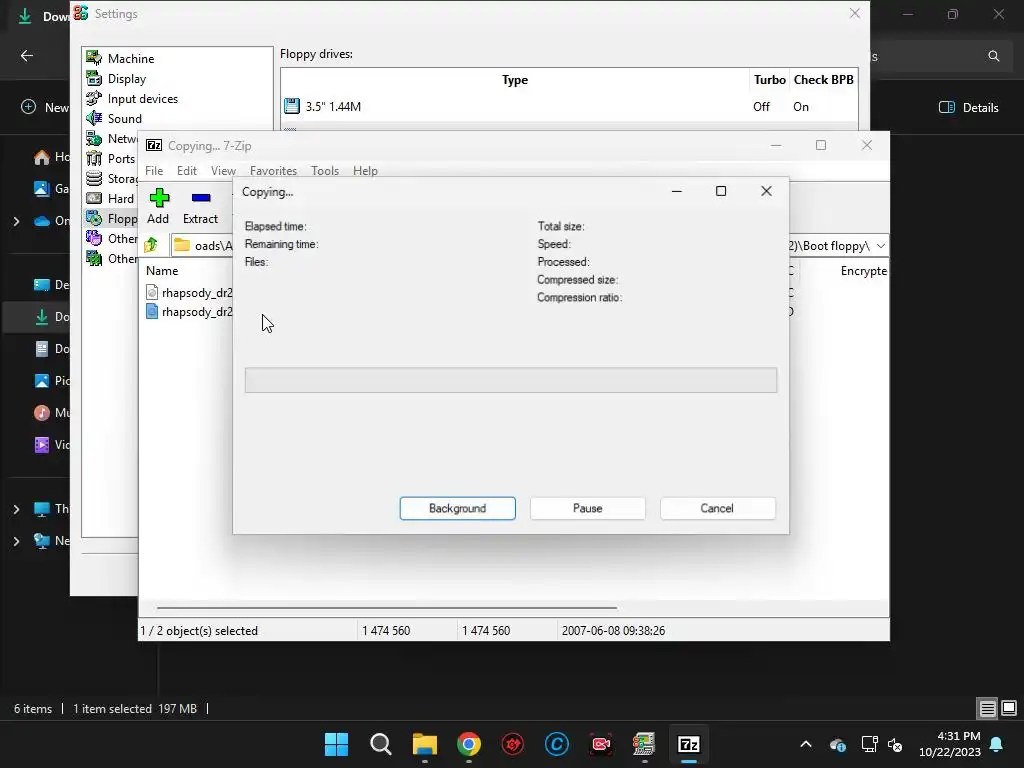Open taskbar Search
Image resolution: width=1024 pixels, height=768 pixels.
pos(381,744)
